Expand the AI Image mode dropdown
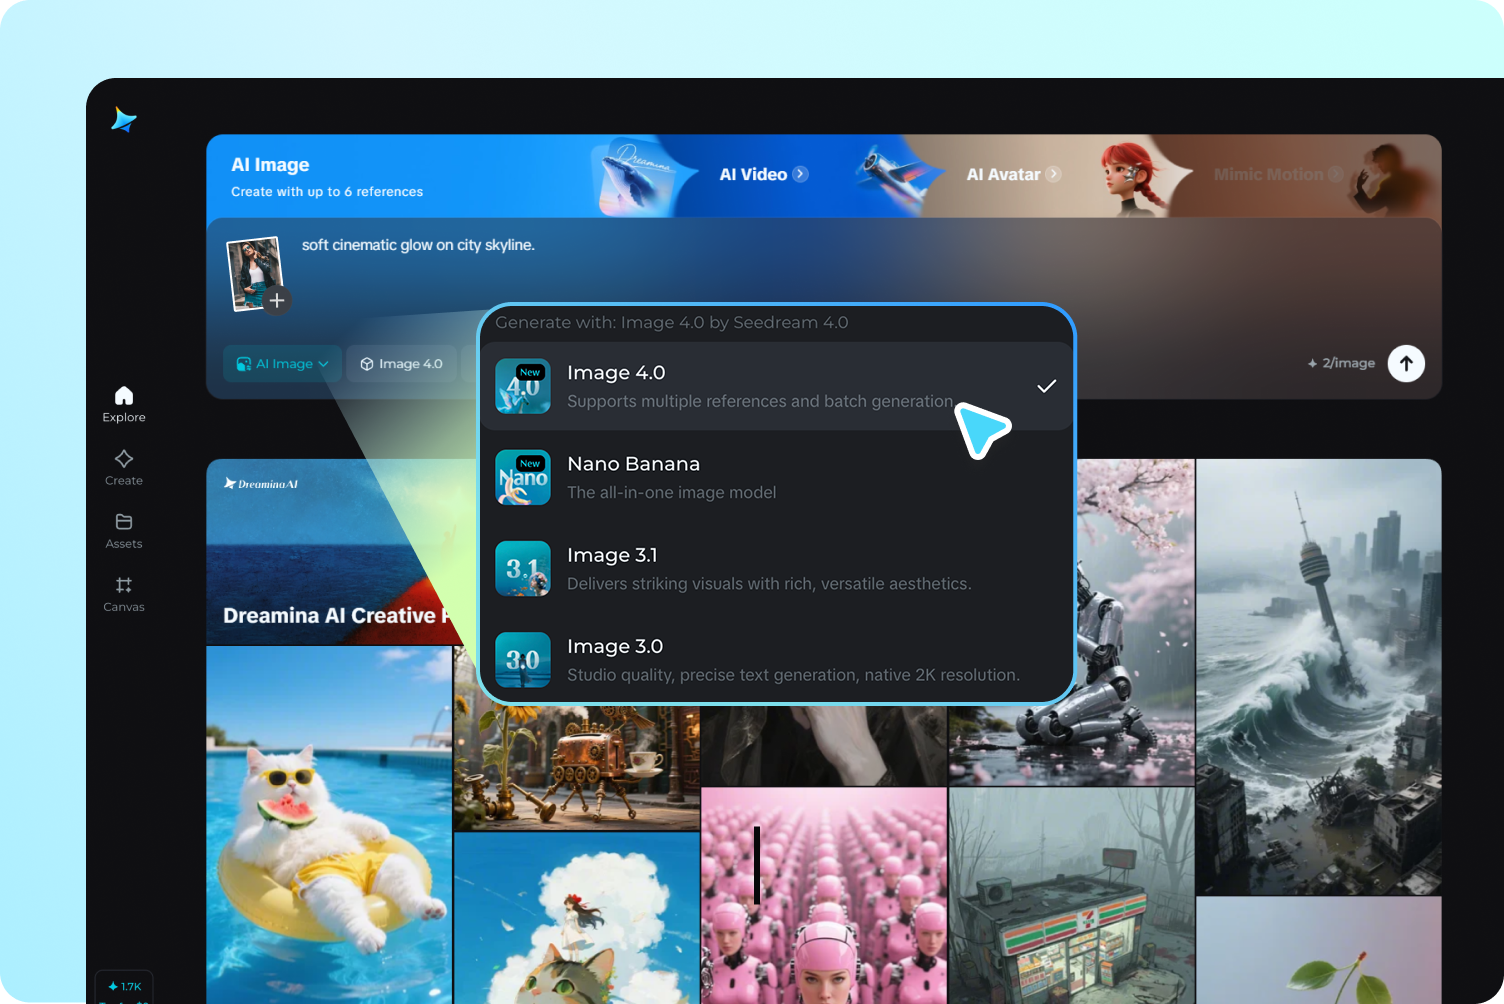The image size is (1504, 1004). pos(282,364)
